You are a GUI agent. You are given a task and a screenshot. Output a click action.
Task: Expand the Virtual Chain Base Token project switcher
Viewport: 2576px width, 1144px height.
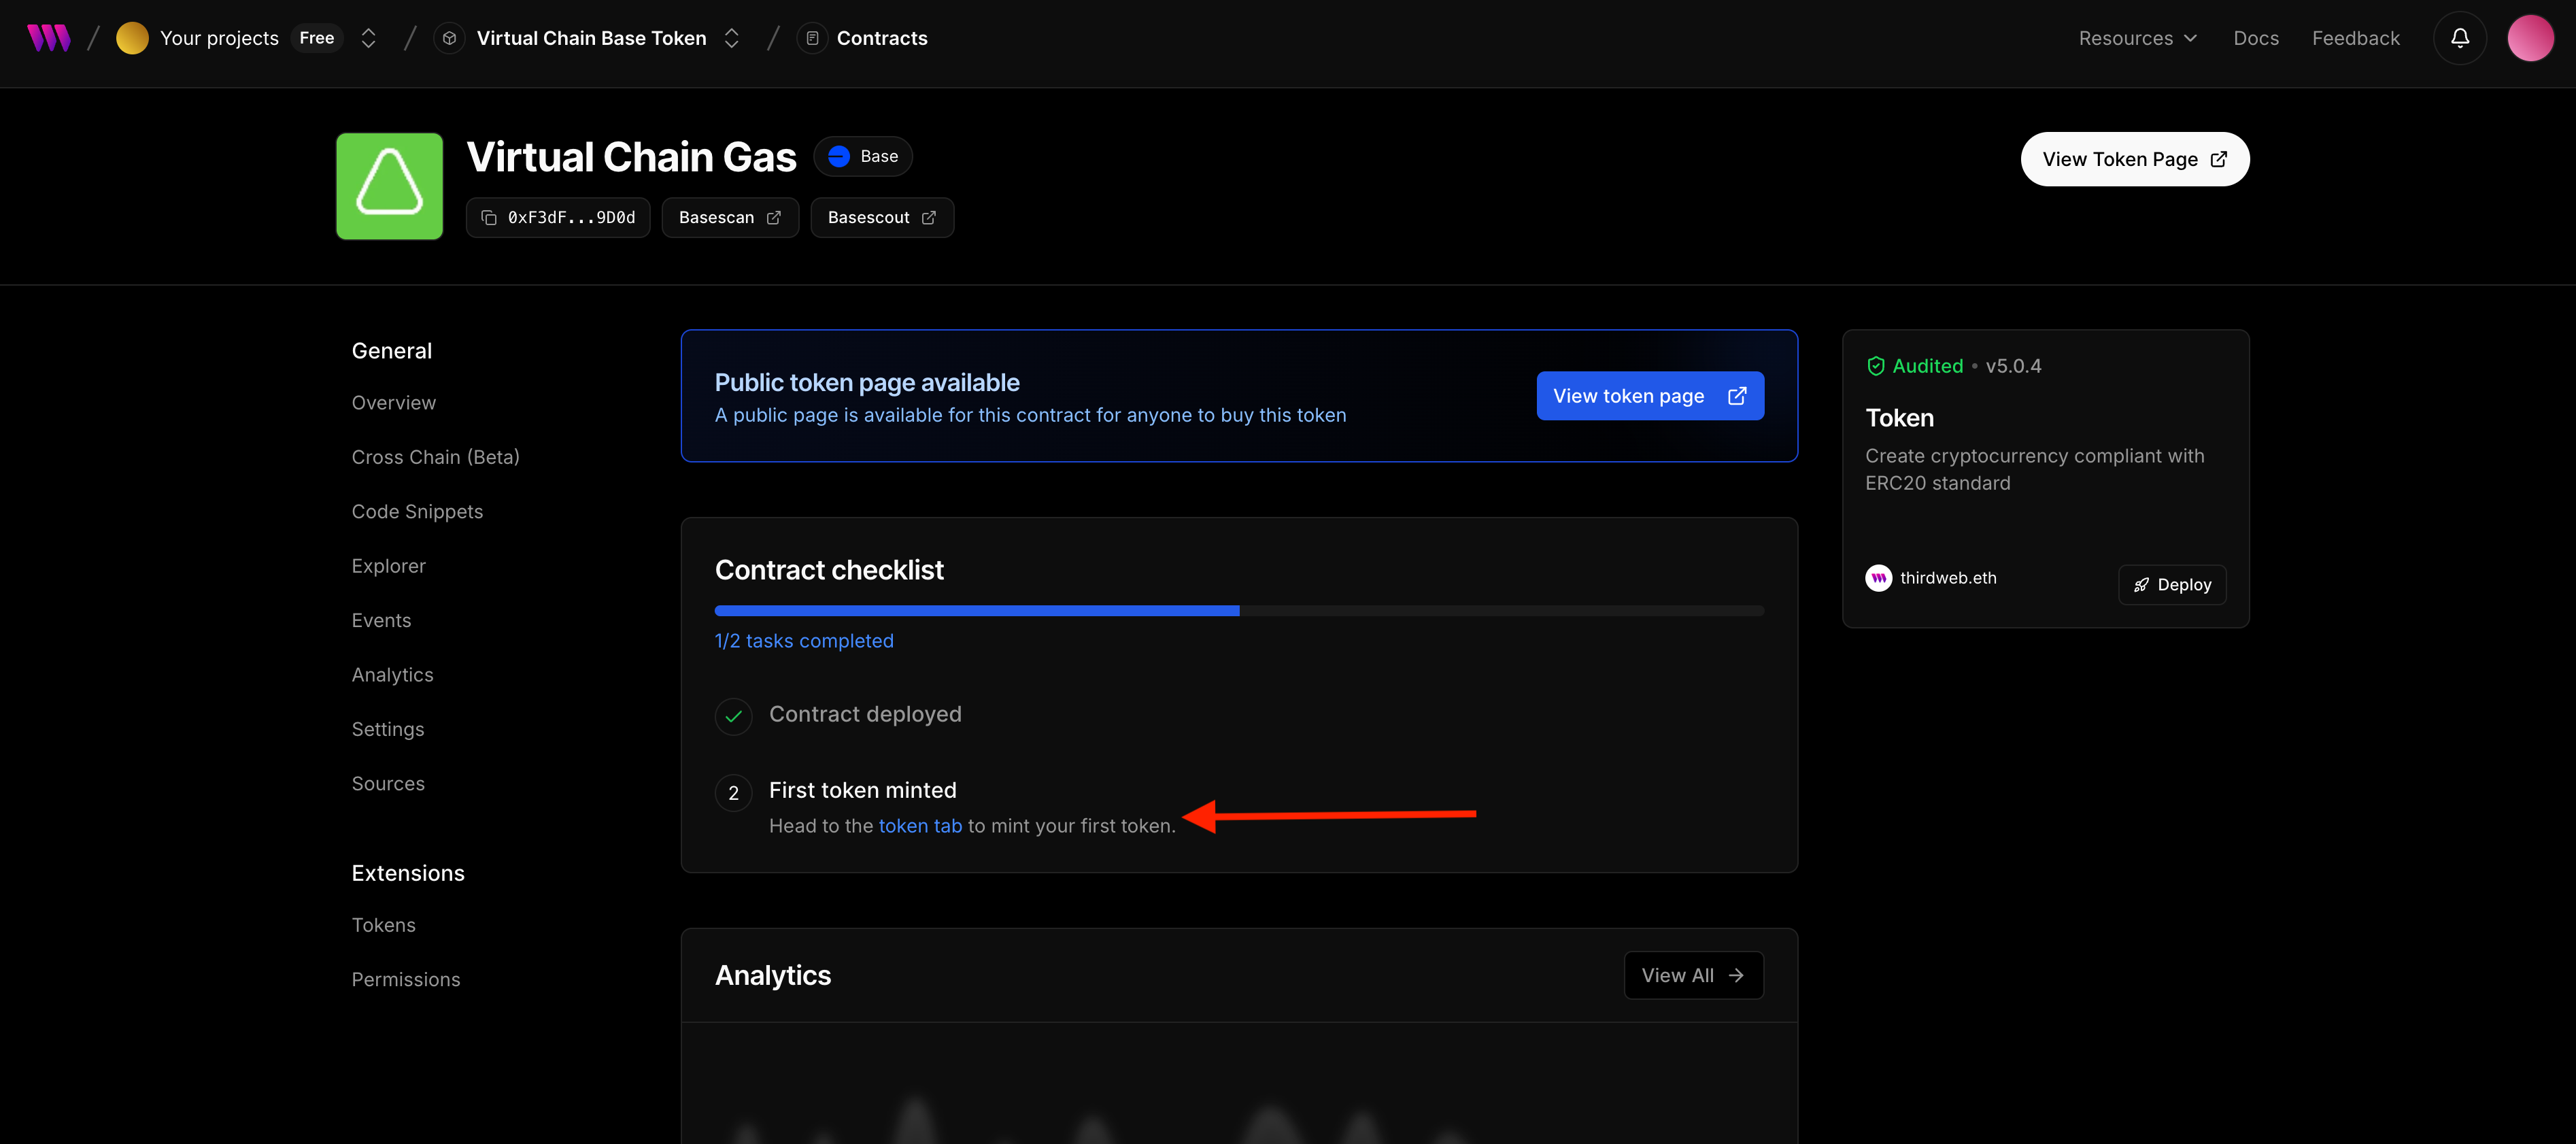(x=731, y=38)
